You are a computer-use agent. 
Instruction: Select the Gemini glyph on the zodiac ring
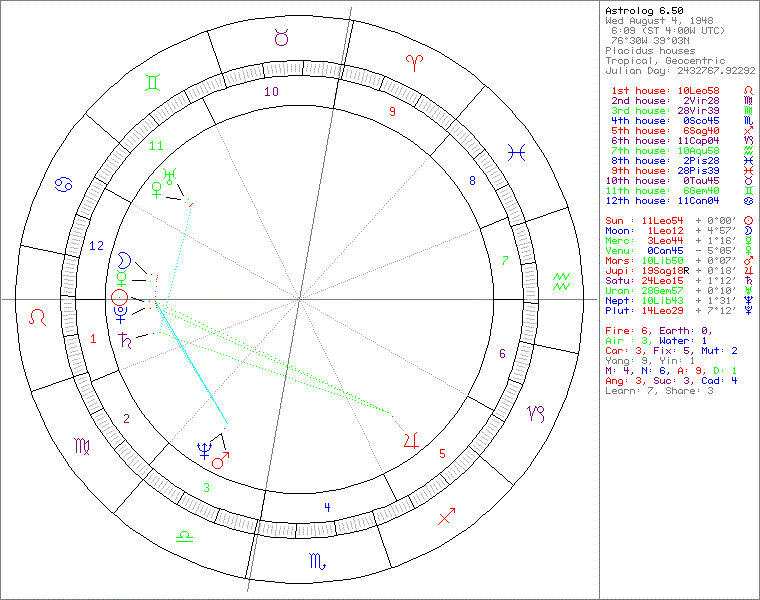click(155, 82)
